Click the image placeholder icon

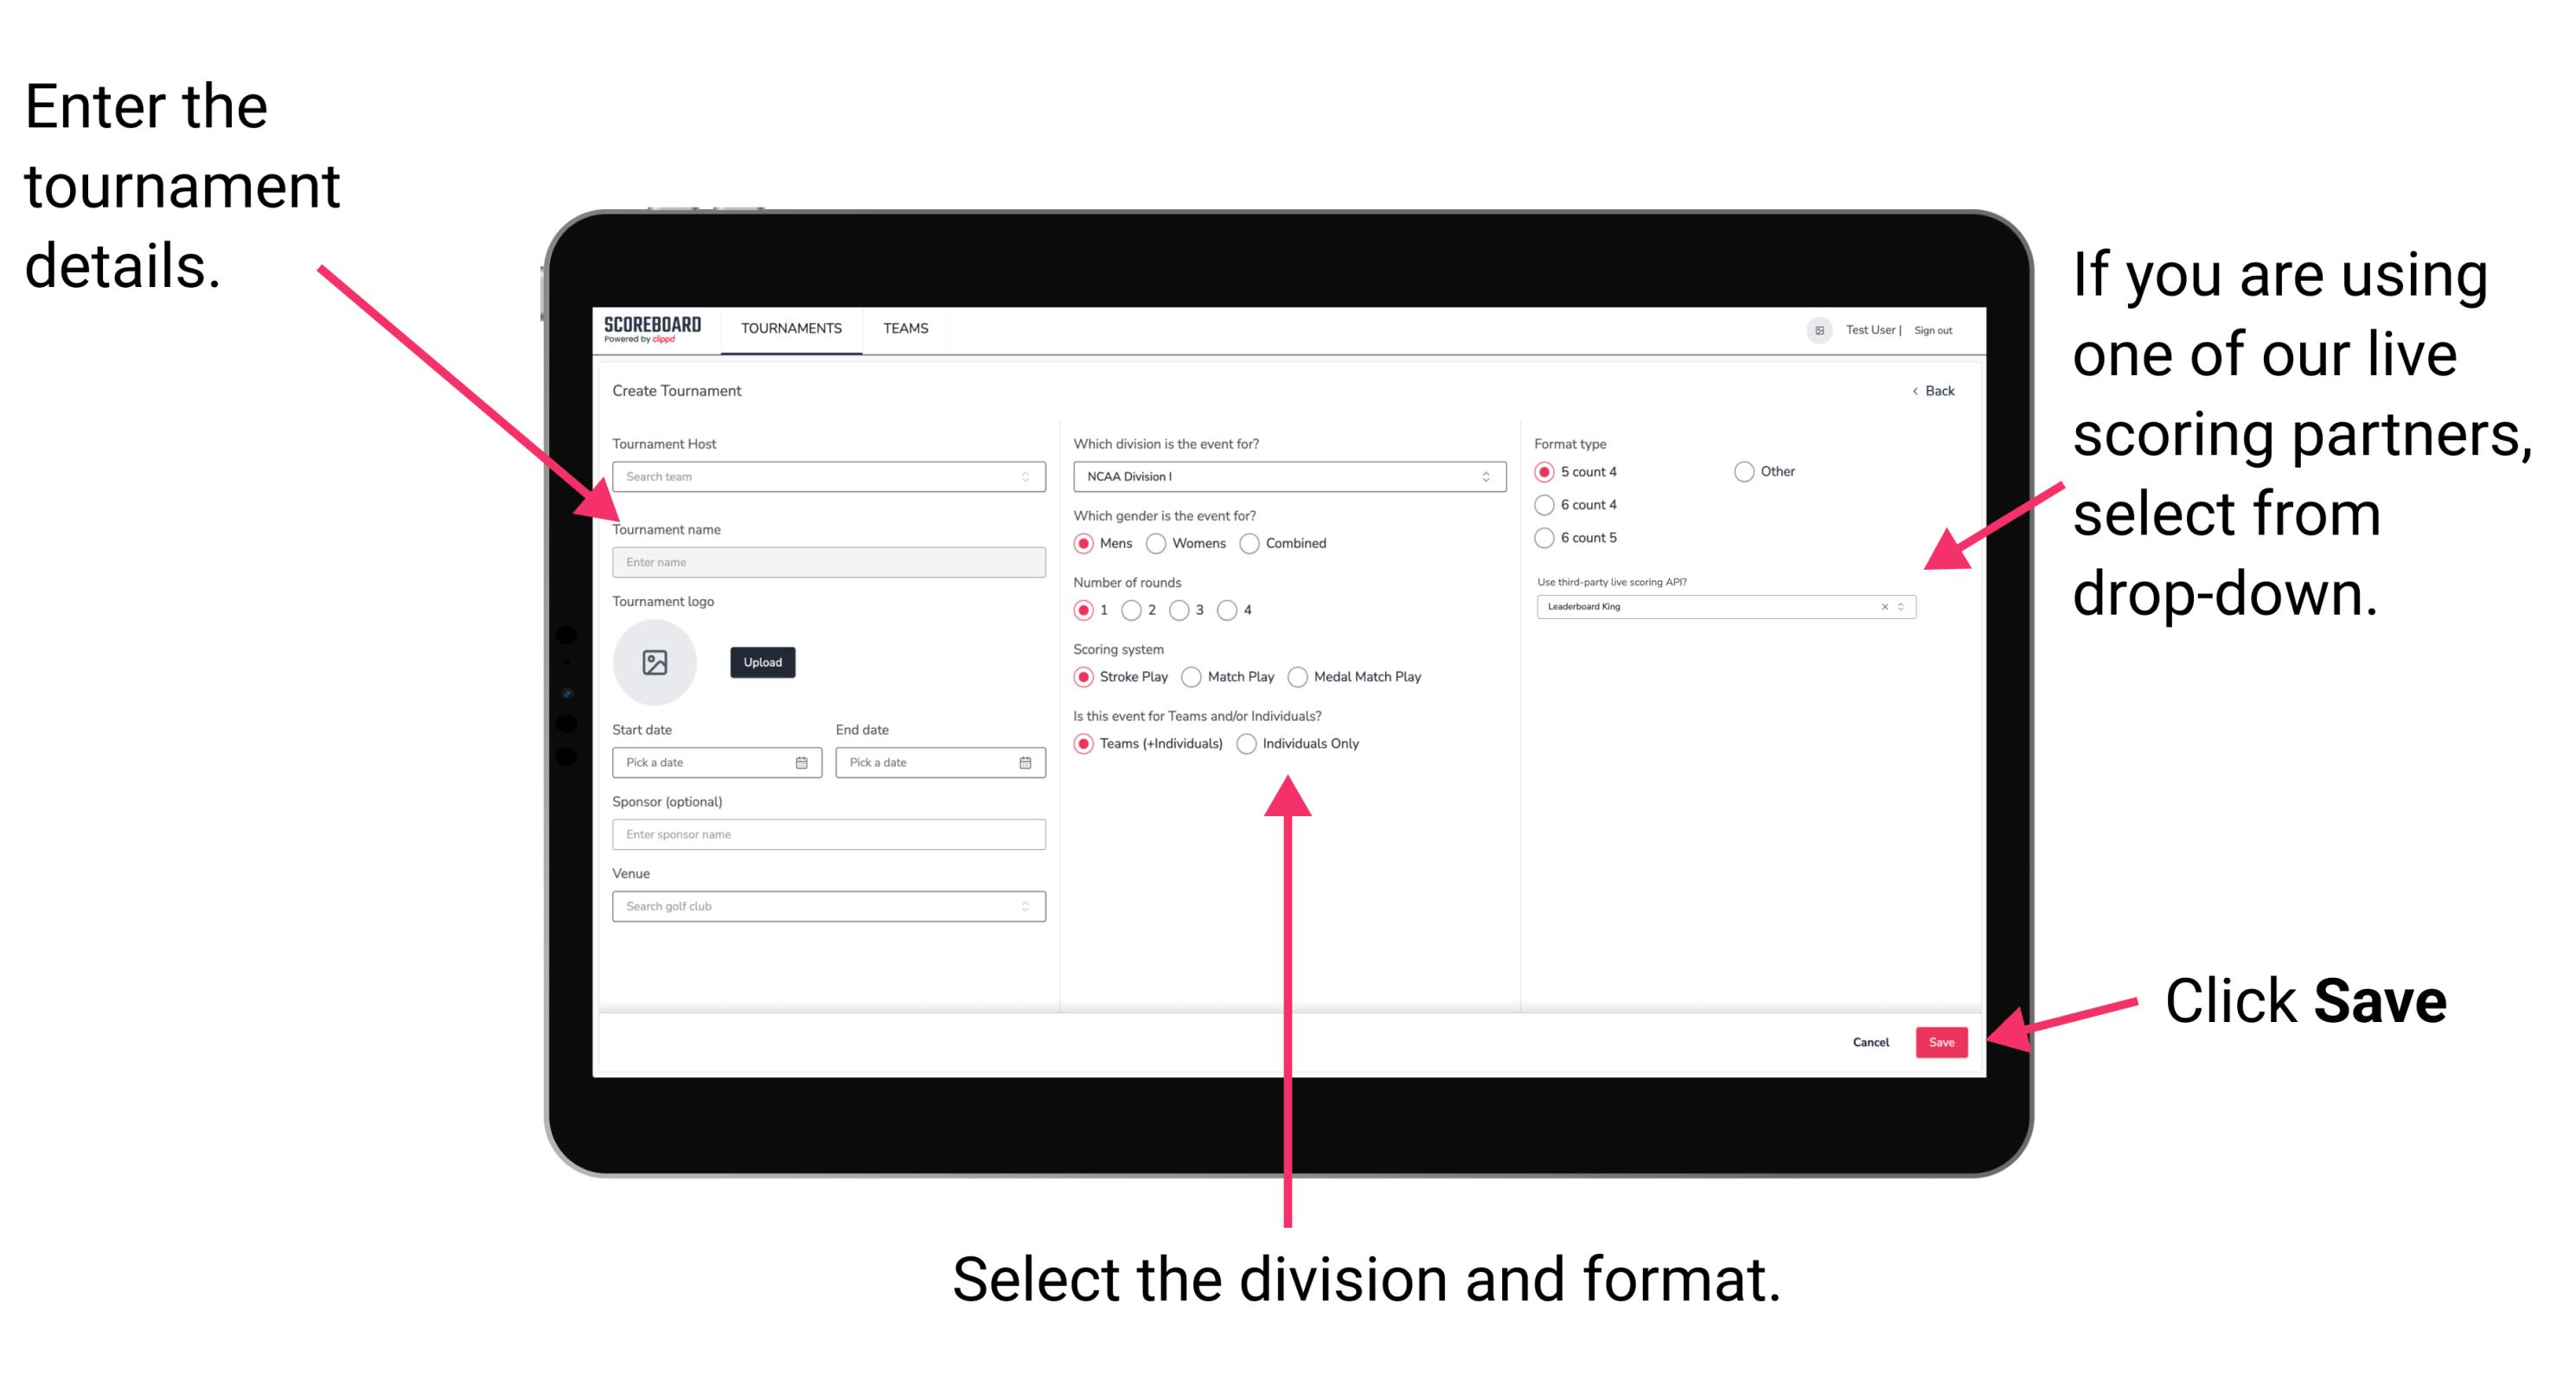click(x=657, y=662)
